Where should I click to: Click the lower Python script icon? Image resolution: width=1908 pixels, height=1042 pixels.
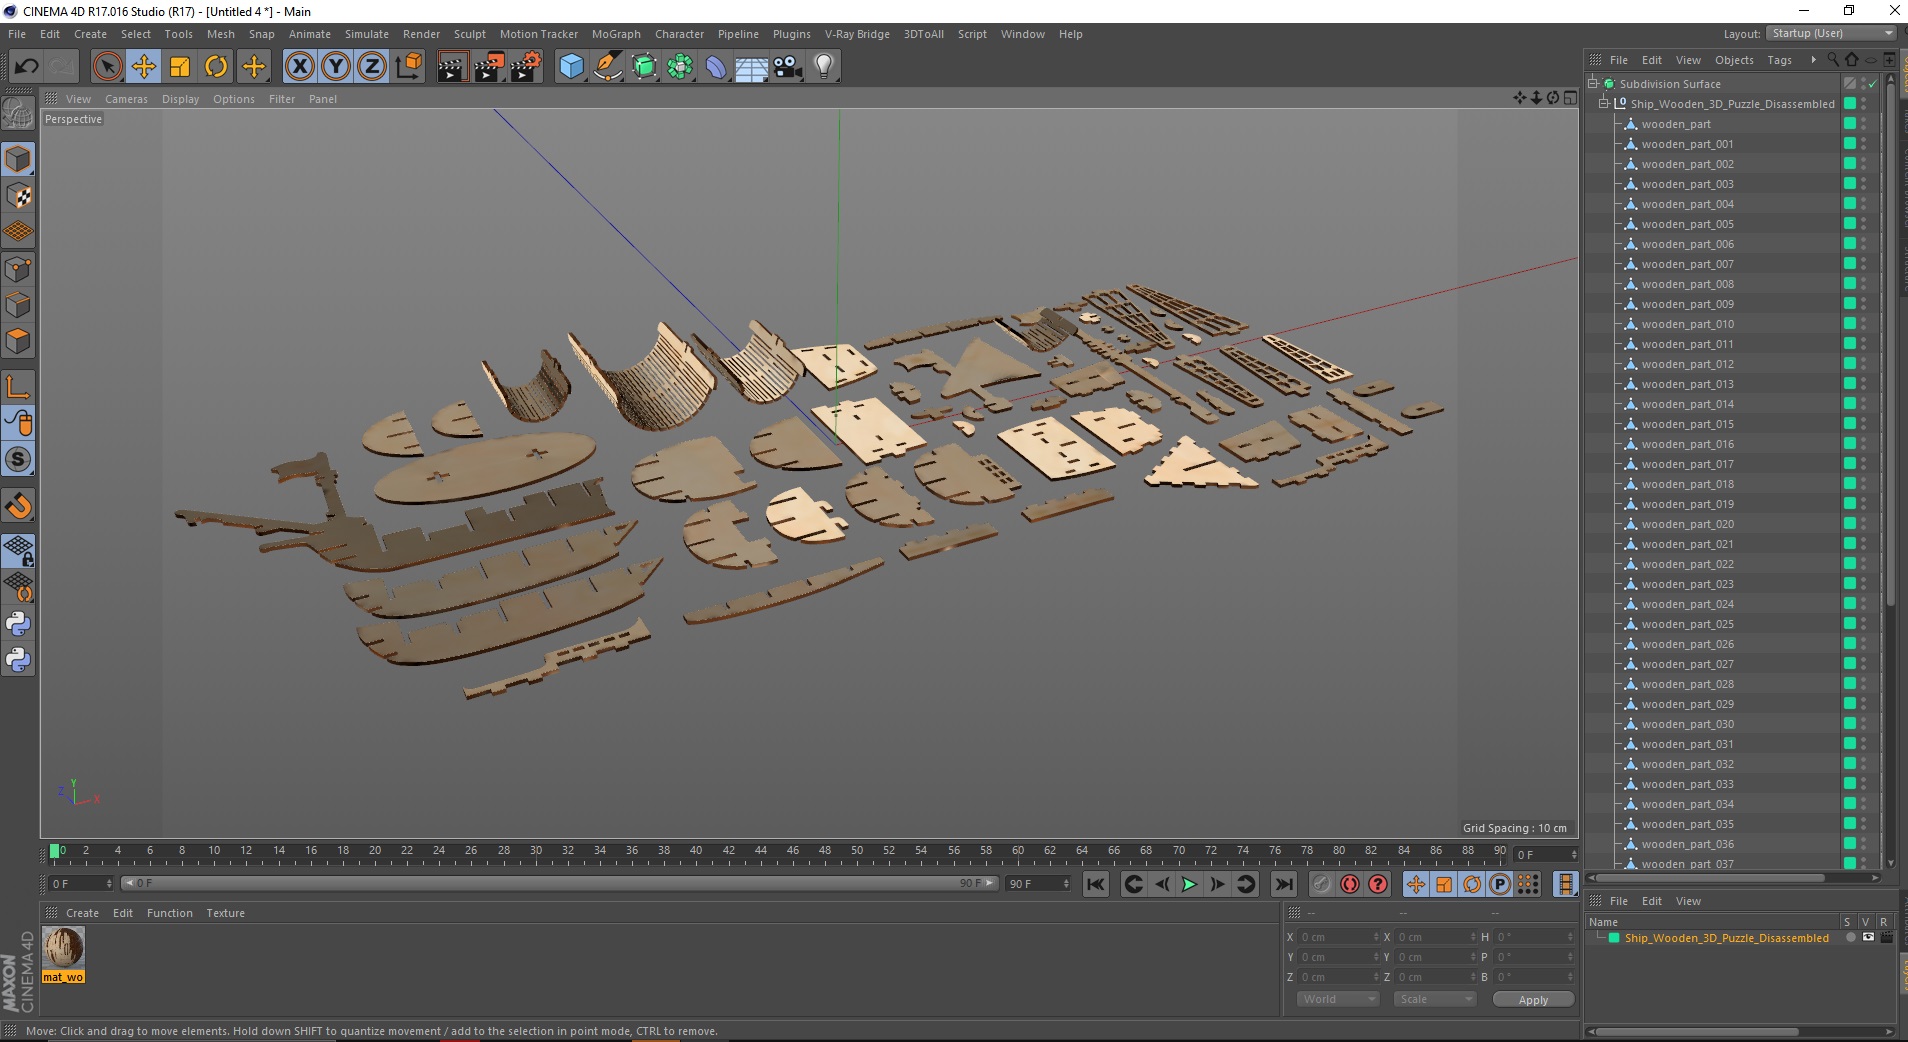[x=18, y=660]
